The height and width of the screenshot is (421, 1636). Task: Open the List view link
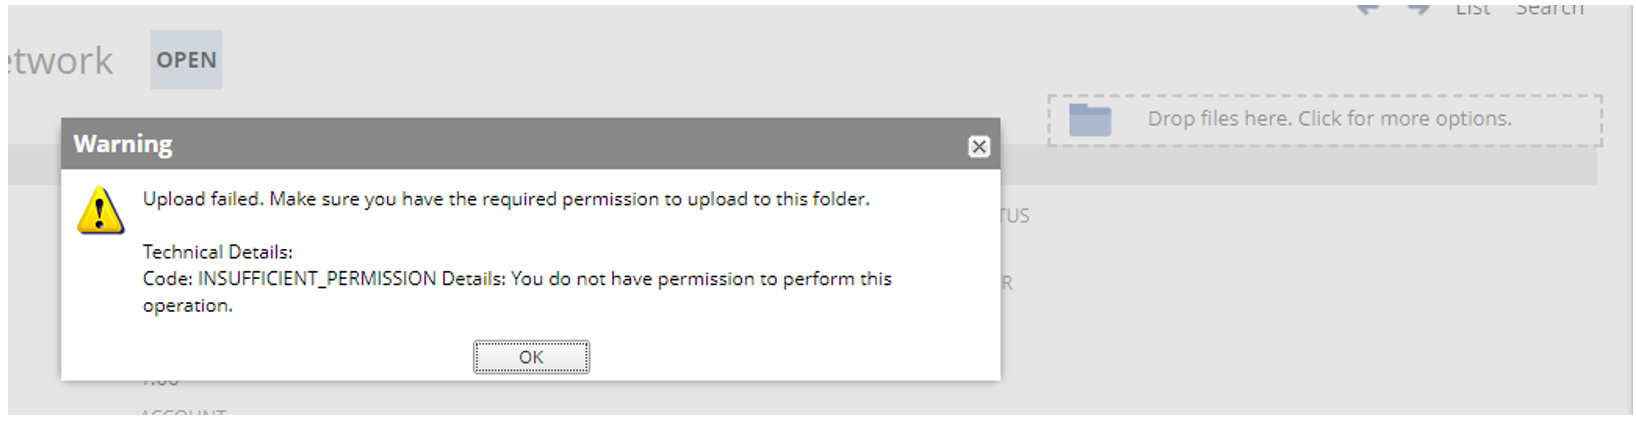(x=1472, y=9)
